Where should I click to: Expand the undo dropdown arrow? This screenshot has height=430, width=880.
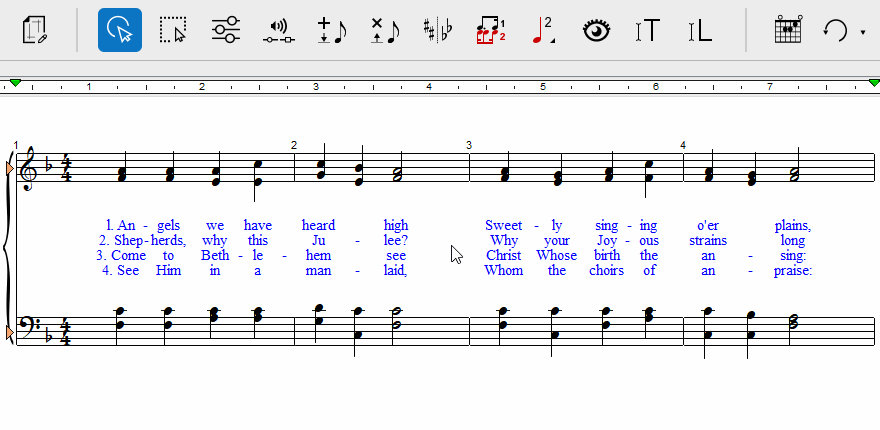tap(862, 32)
